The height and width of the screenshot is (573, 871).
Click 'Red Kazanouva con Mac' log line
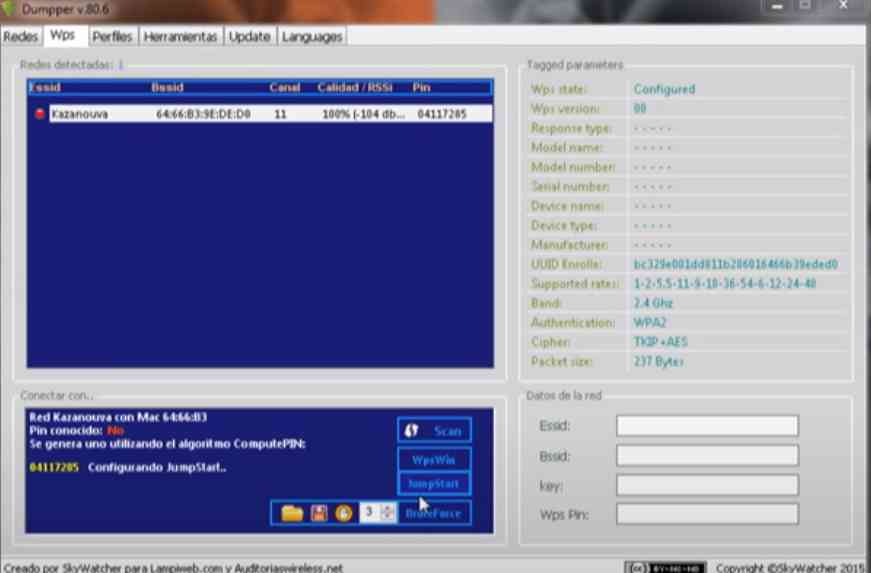[118, 417]
